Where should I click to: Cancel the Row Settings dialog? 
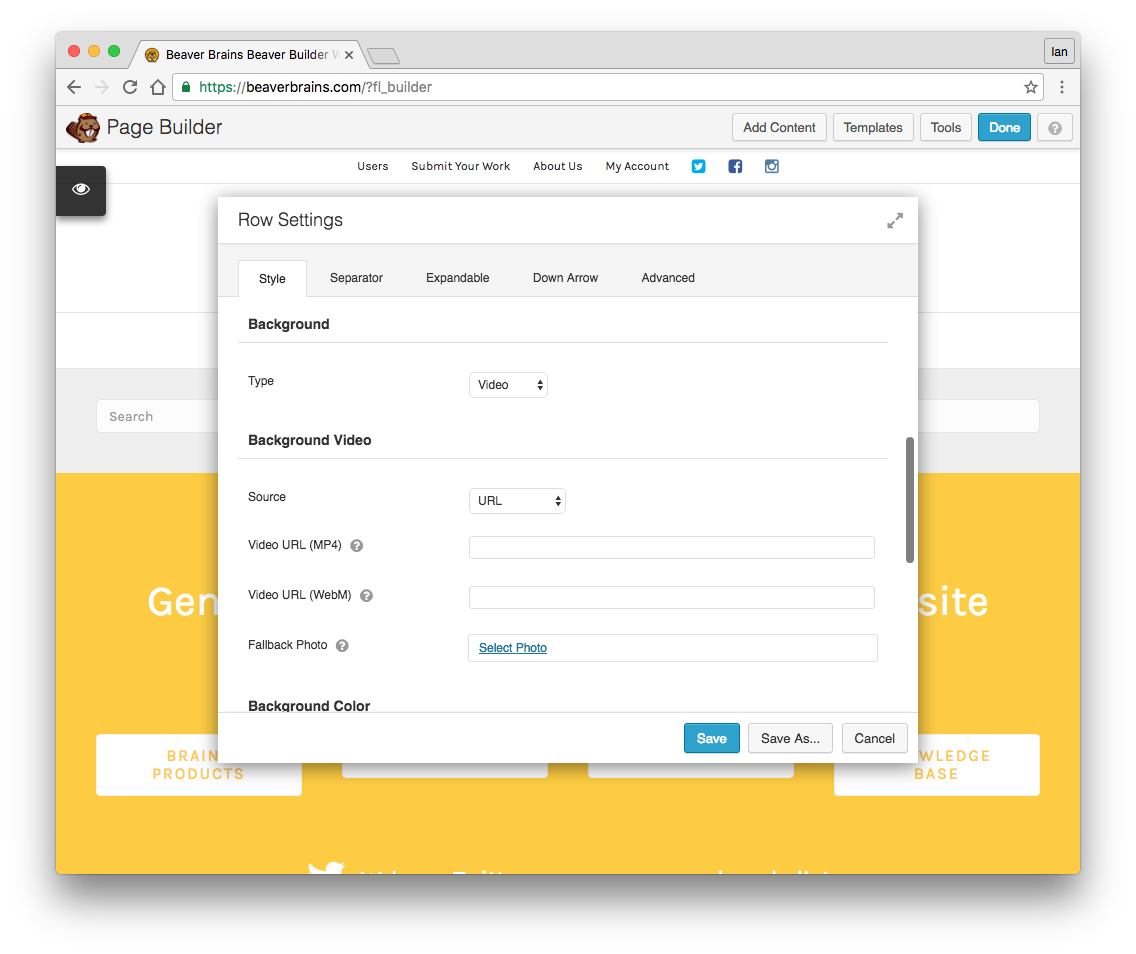click(x=874, y=738)
